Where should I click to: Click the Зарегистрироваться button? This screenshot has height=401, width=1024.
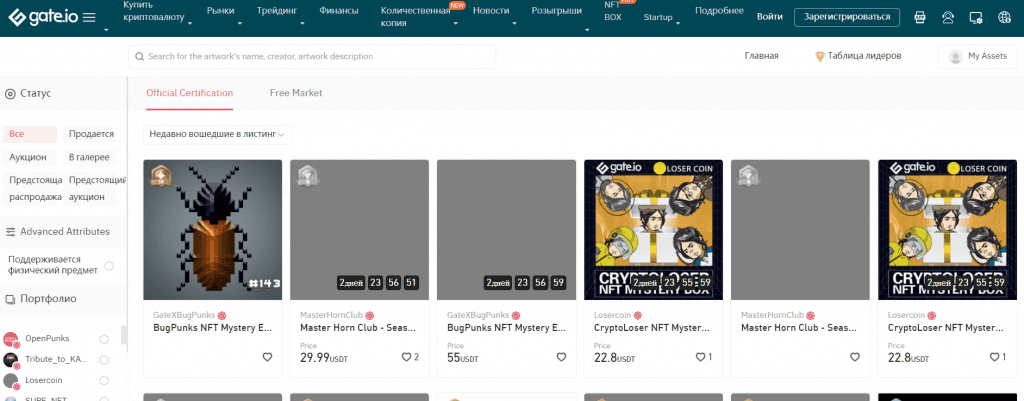pyautogui.click(x=846, y=17)
